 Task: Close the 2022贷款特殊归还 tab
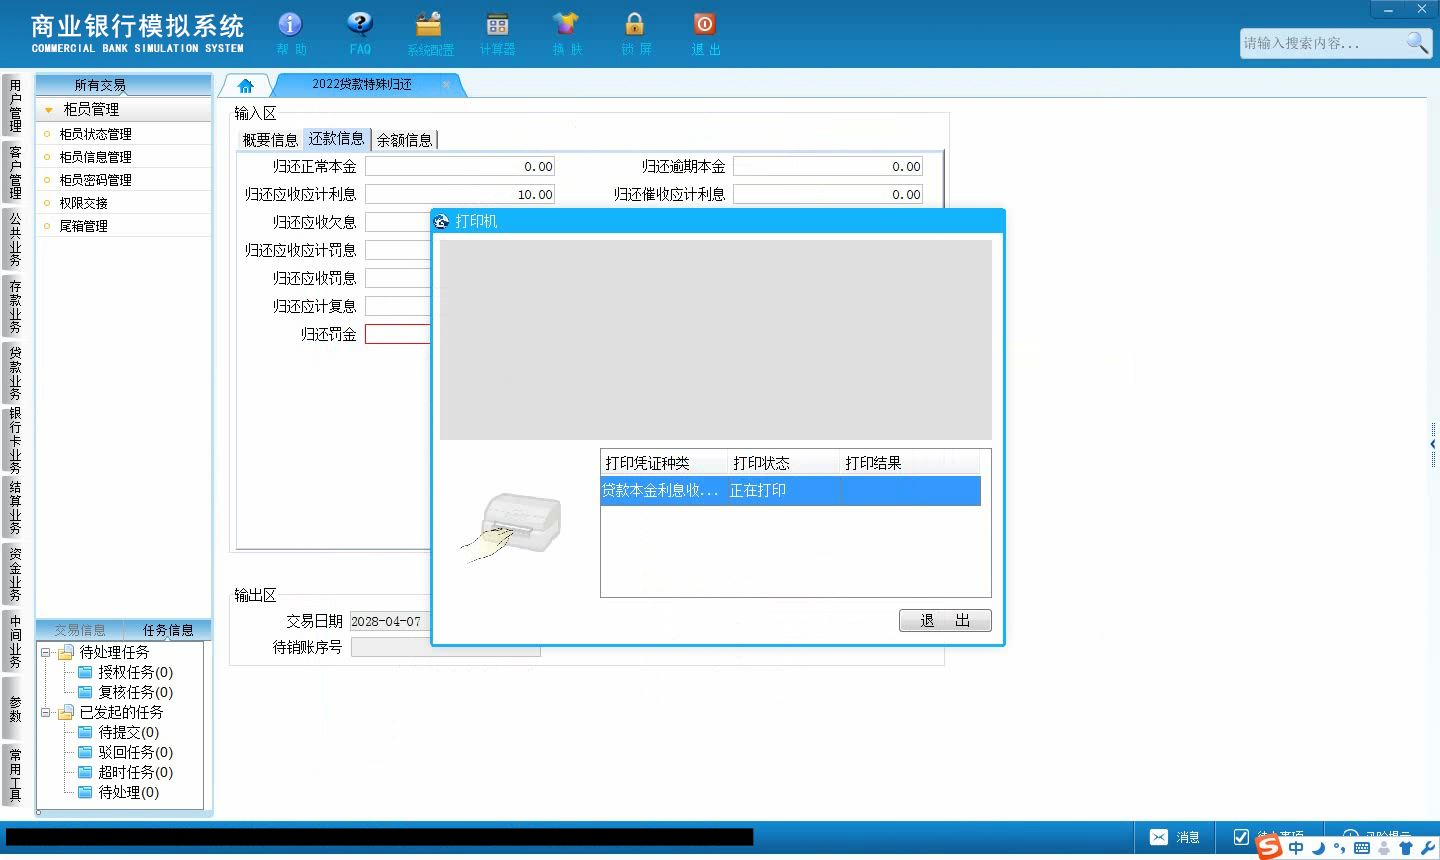click(446, 85)
